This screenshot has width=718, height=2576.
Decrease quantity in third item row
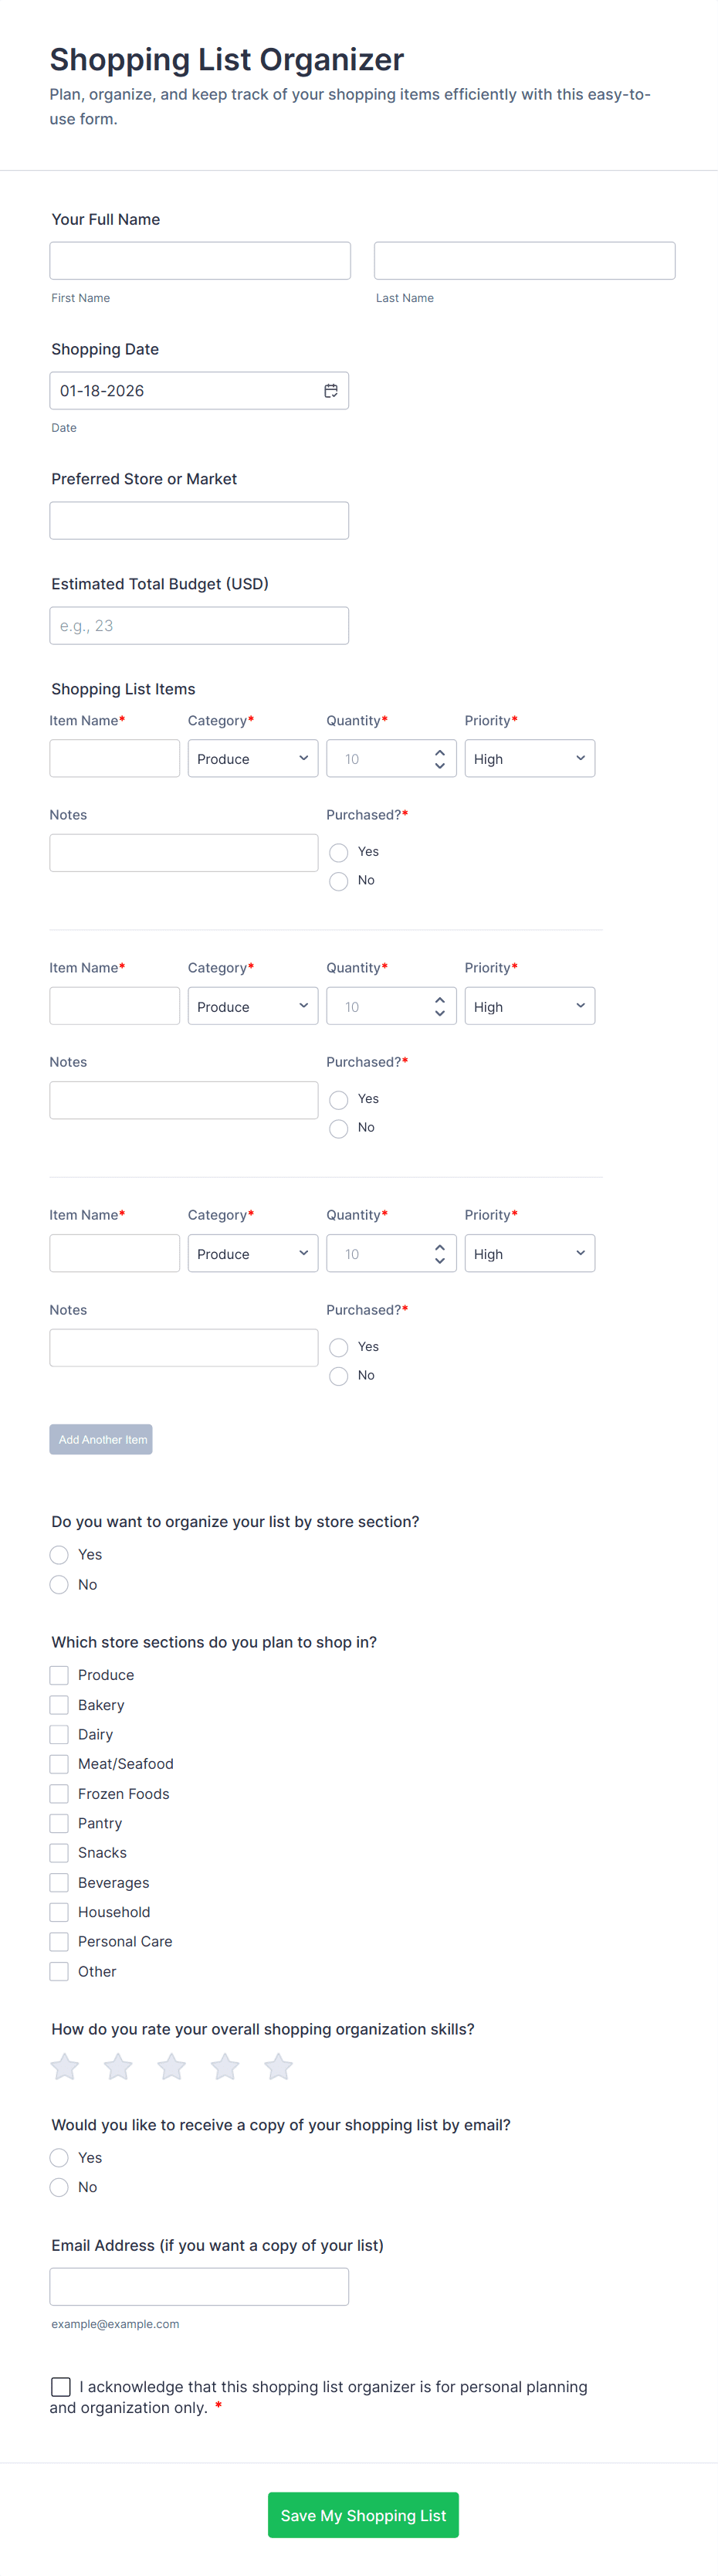click(440, 1261)
